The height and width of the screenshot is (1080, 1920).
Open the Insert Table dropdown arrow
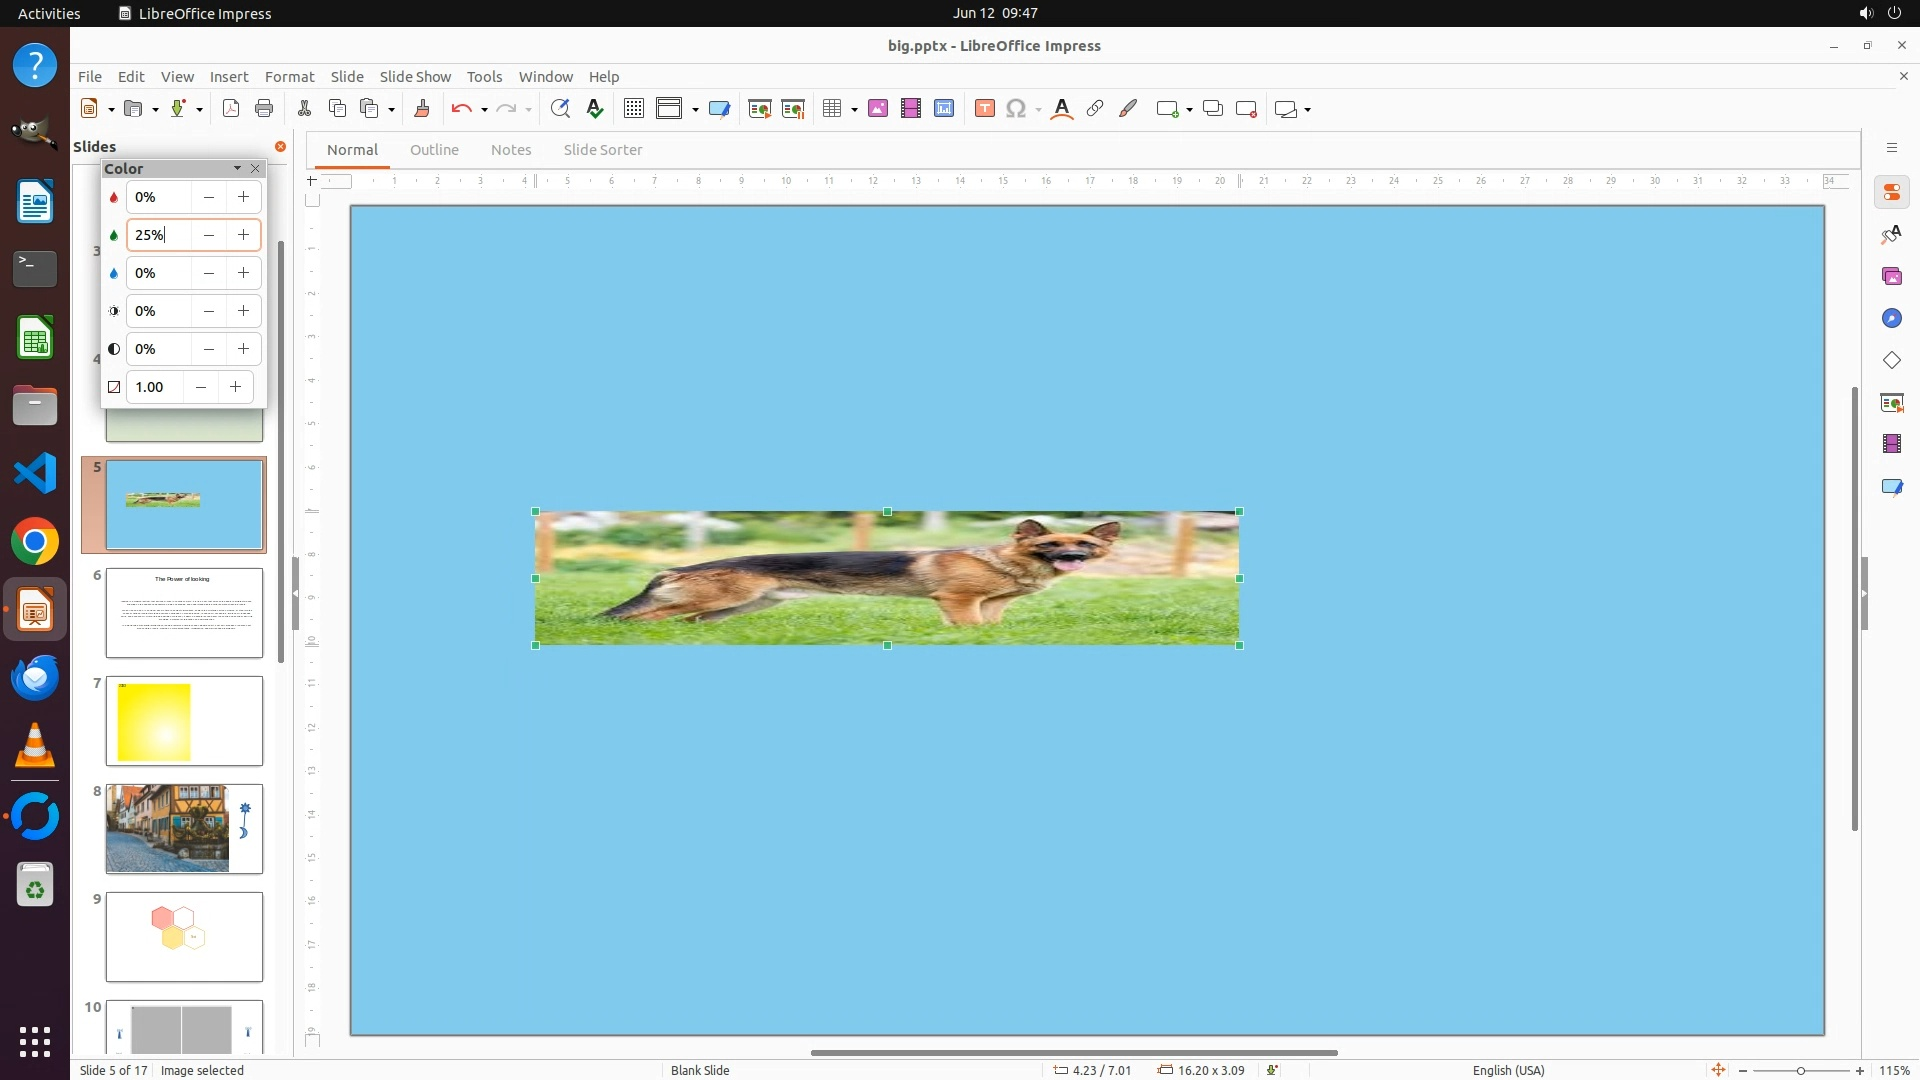click(x=855, y=110)
